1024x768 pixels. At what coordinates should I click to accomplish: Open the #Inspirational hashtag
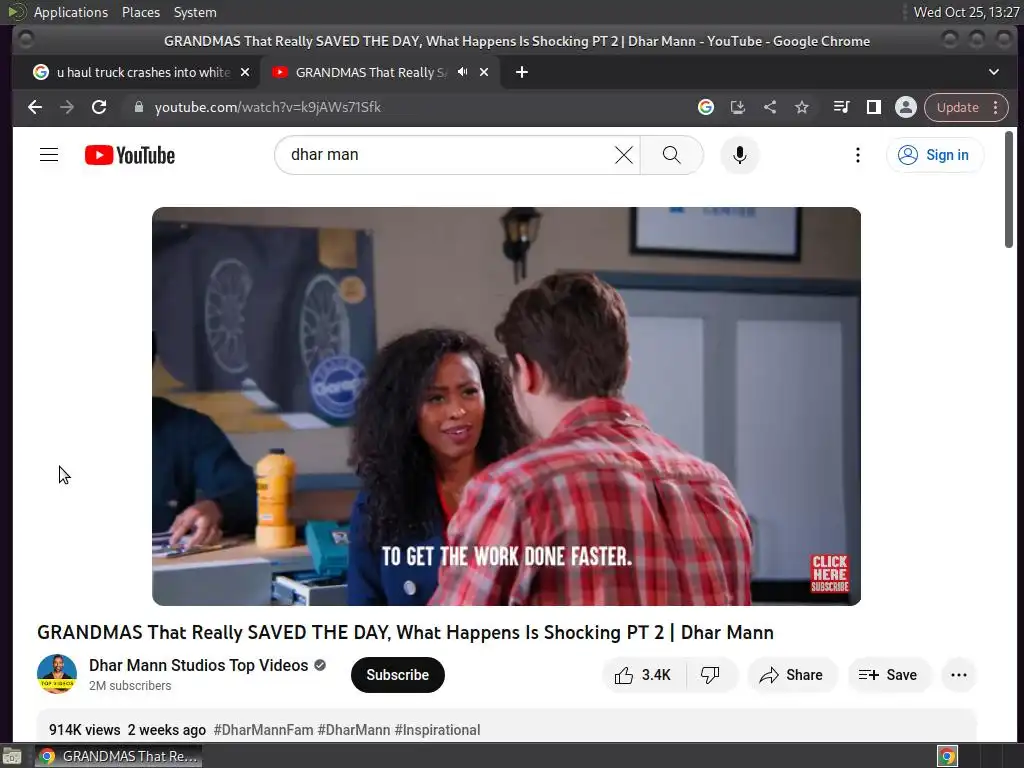437,729
